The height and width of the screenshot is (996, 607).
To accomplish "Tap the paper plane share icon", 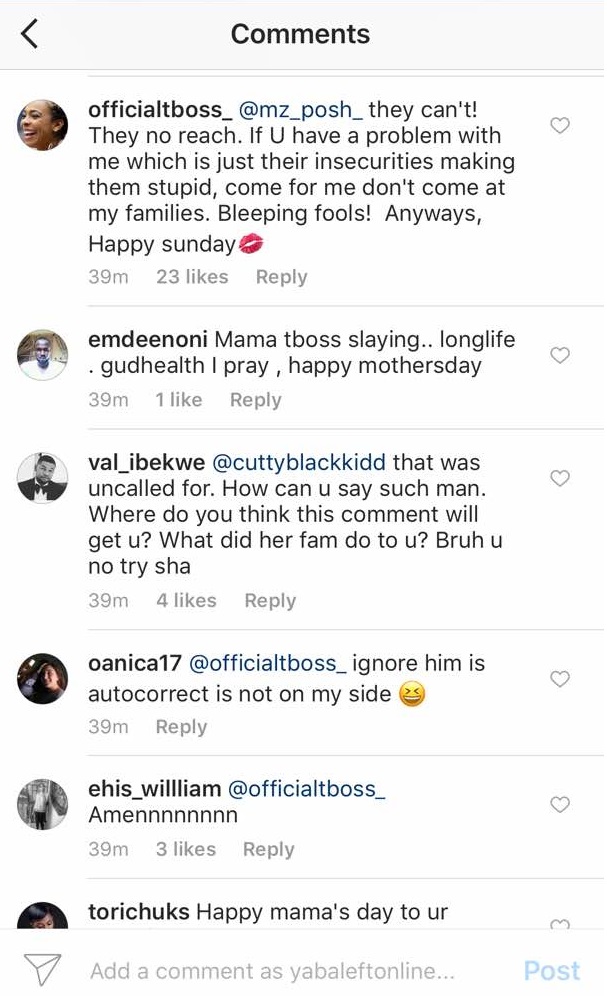I will (x=43, y=969).
